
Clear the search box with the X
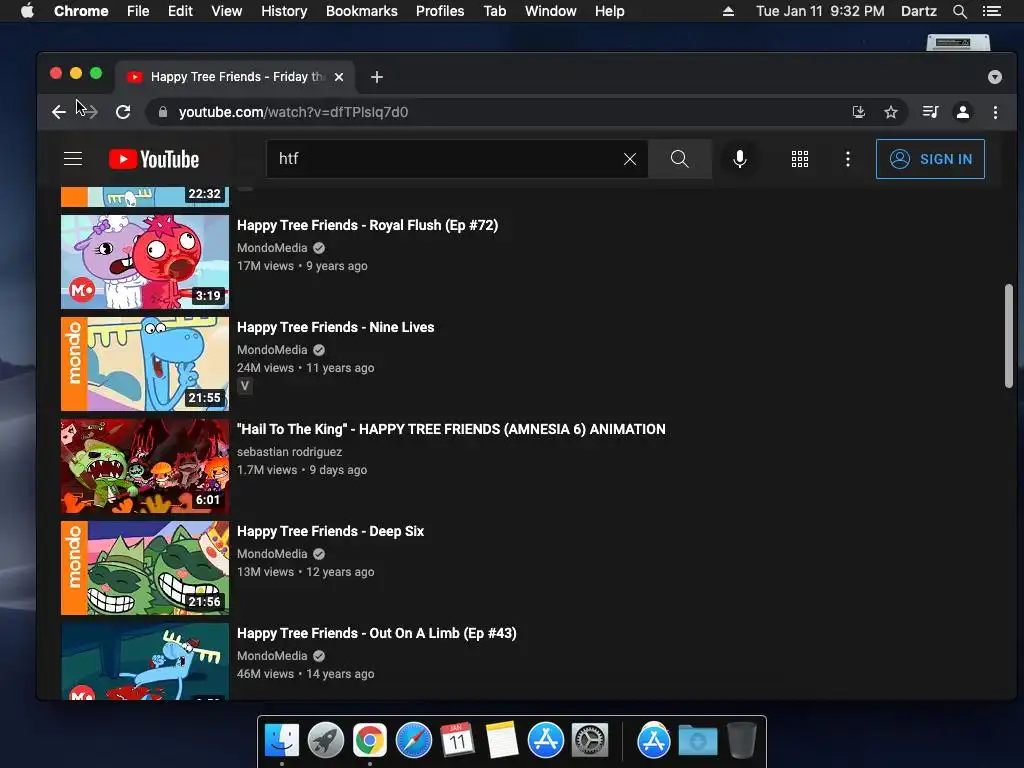pyautogui.click(x=630, y=159)
